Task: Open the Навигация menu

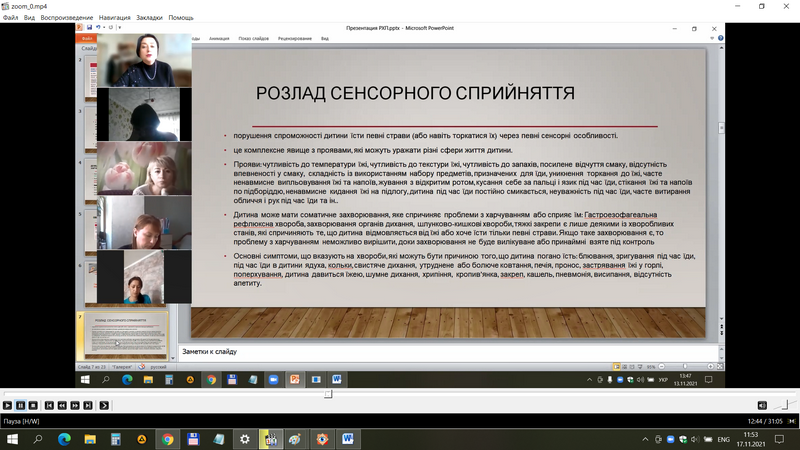Action: pos(114,17)
